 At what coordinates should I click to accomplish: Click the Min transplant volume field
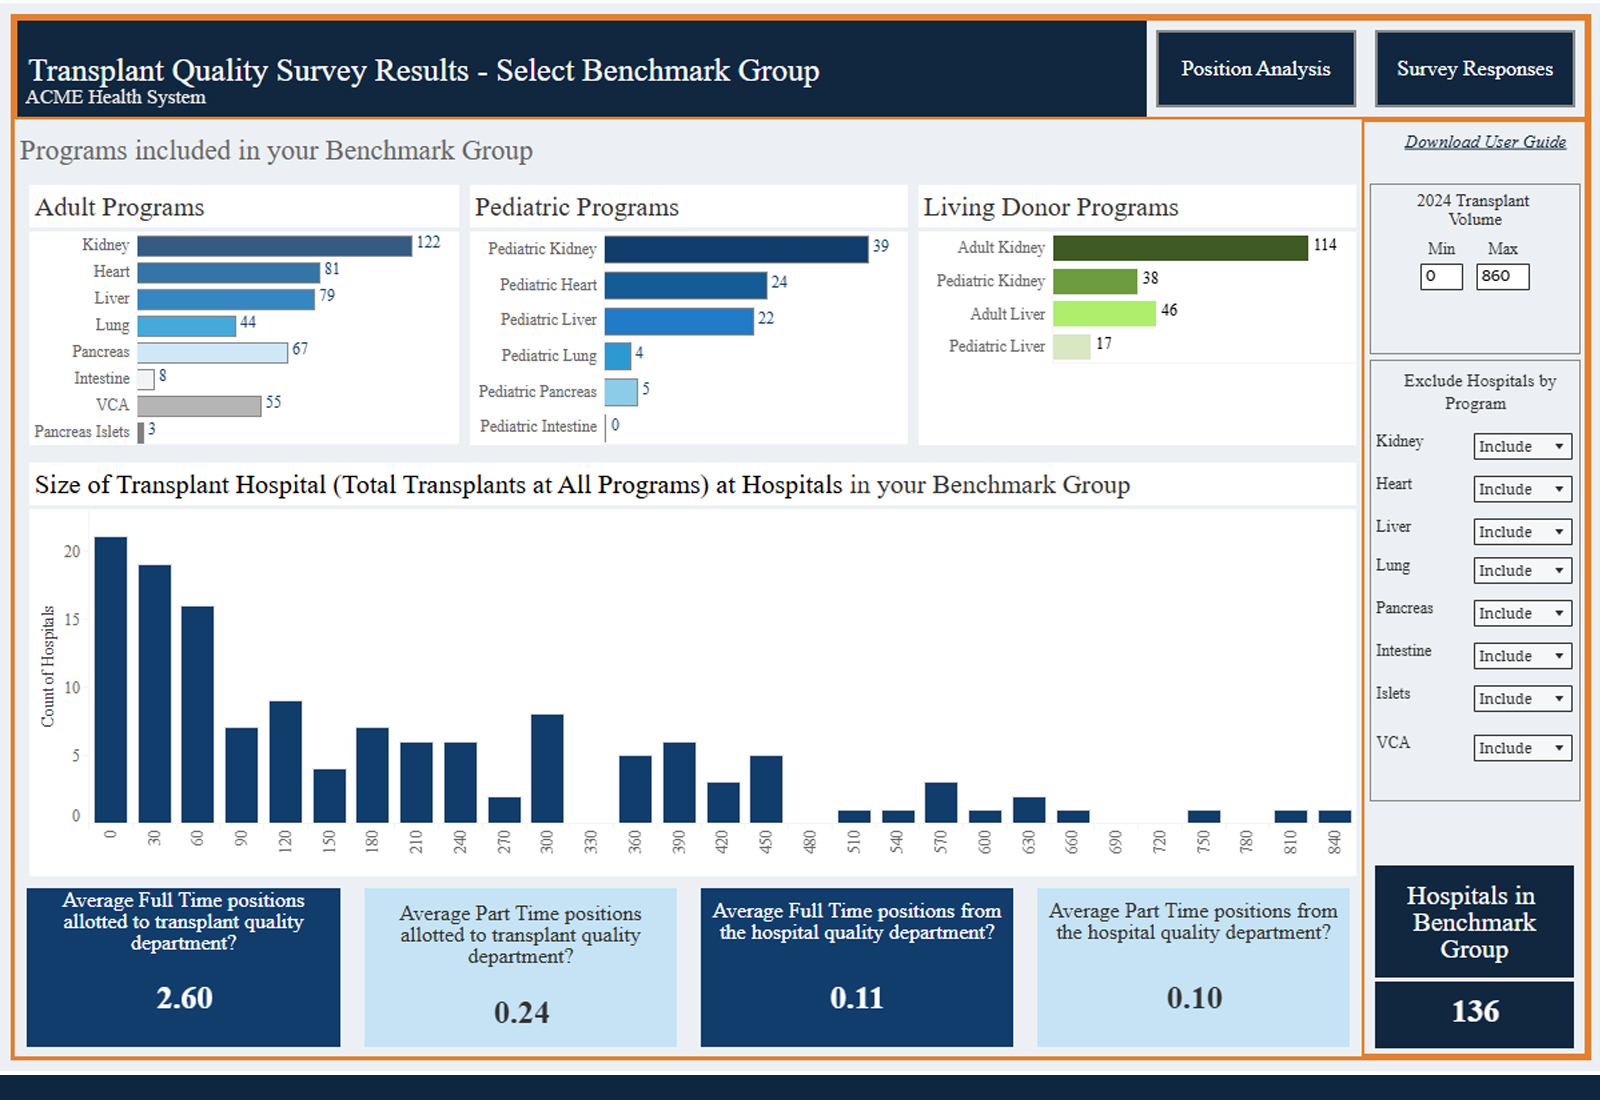pyautogui.click(x=1441, y=277)
